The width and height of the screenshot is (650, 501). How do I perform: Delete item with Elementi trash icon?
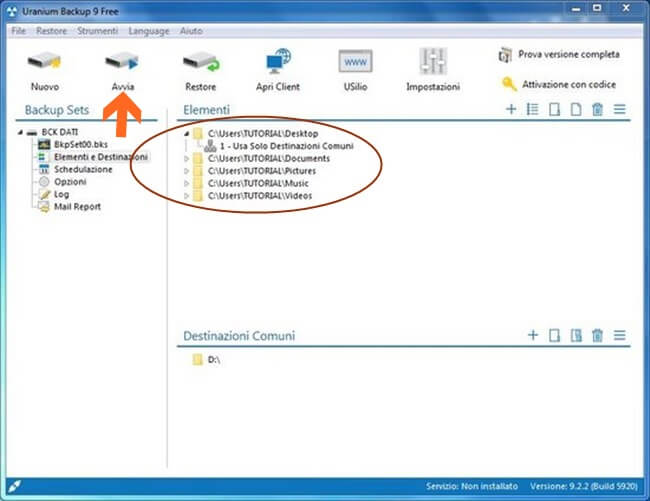tap(597, 109)
